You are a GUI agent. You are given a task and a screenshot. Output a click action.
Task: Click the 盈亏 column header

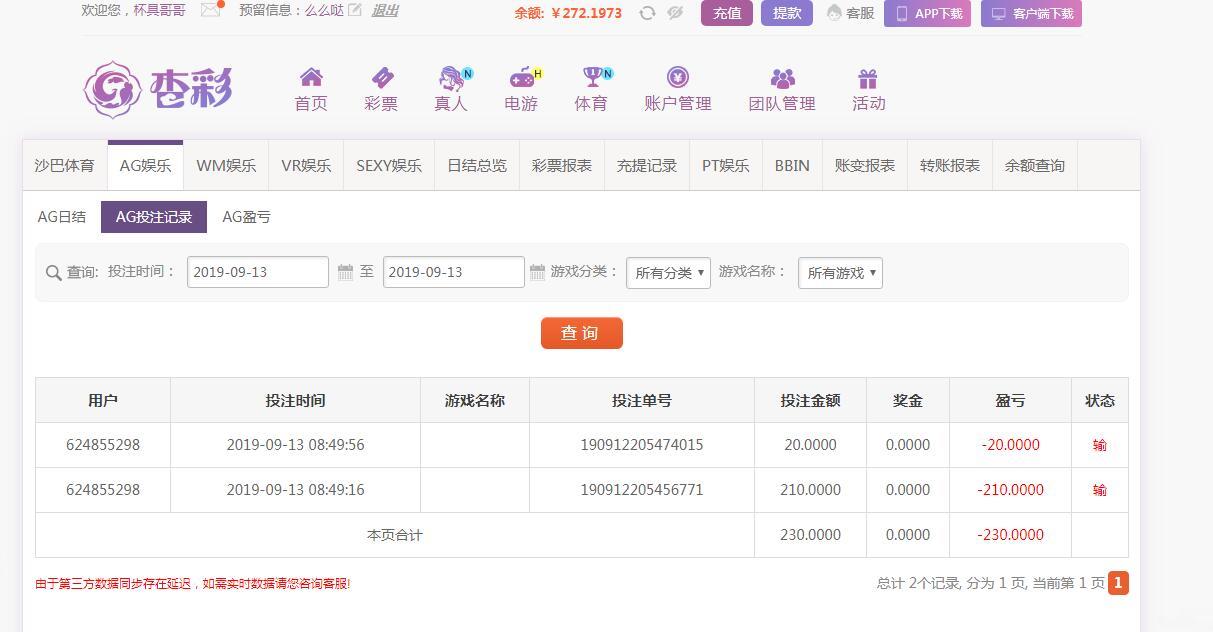point(1011,400)
